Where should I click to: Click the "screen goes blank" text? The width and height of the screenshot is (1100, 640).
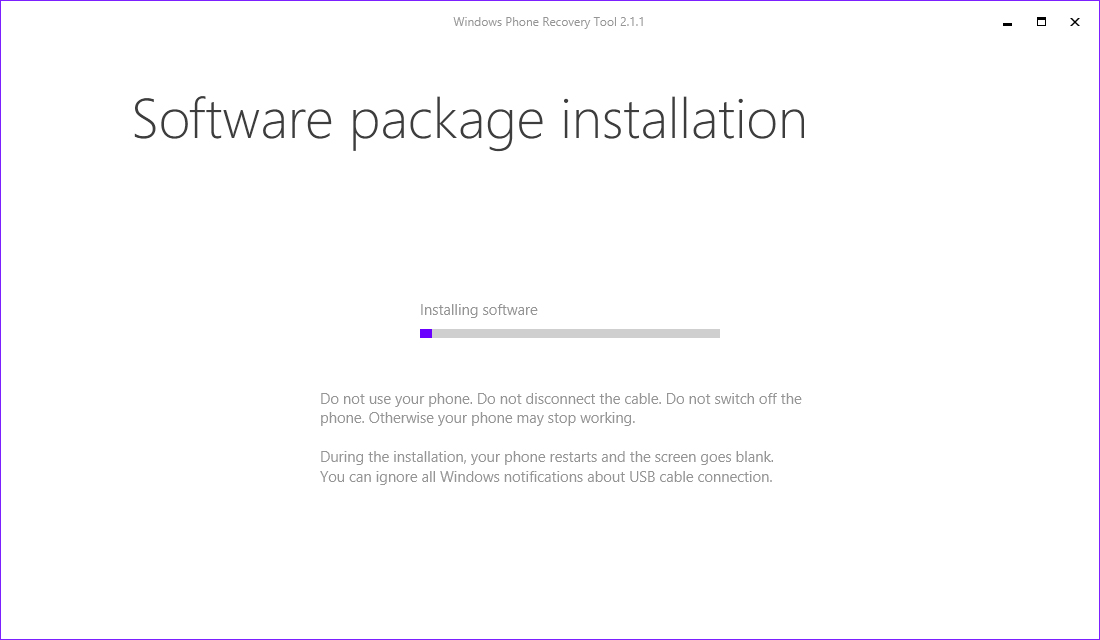(x=715, y=457)
